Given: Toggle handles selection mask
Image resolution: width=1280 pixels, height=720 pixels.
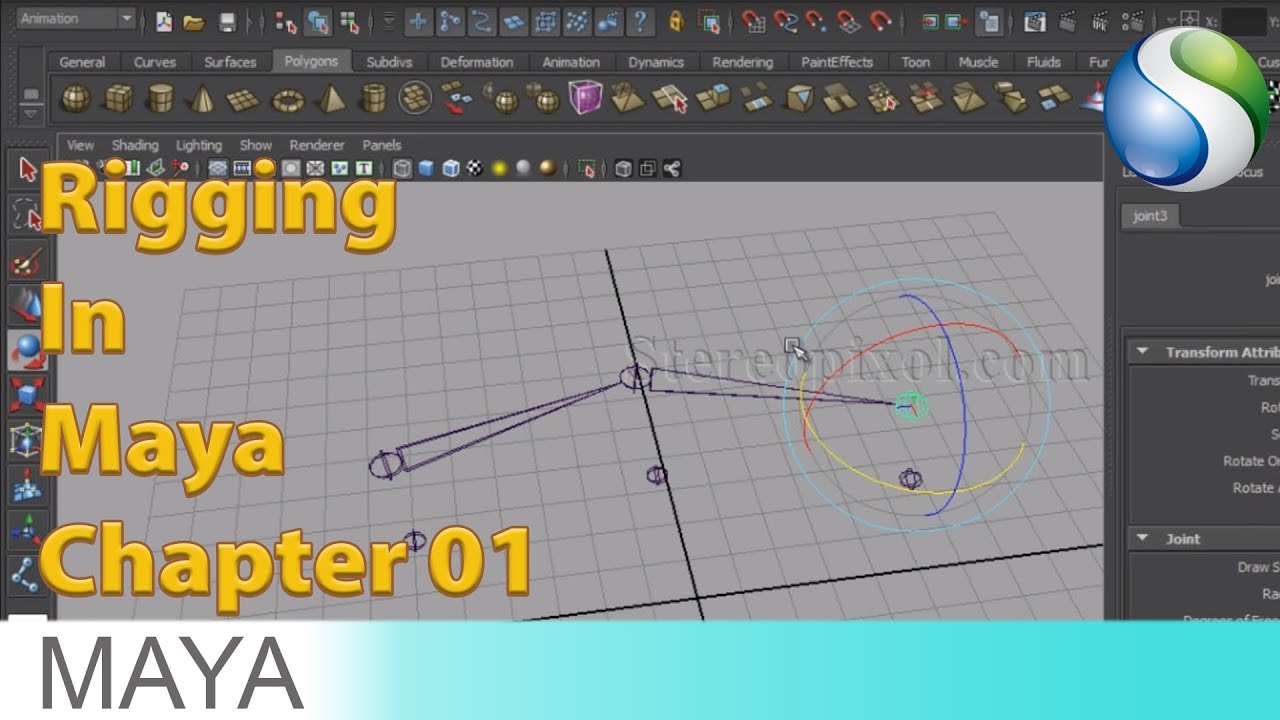Looking at the screenshot, I should pos(418,21).
